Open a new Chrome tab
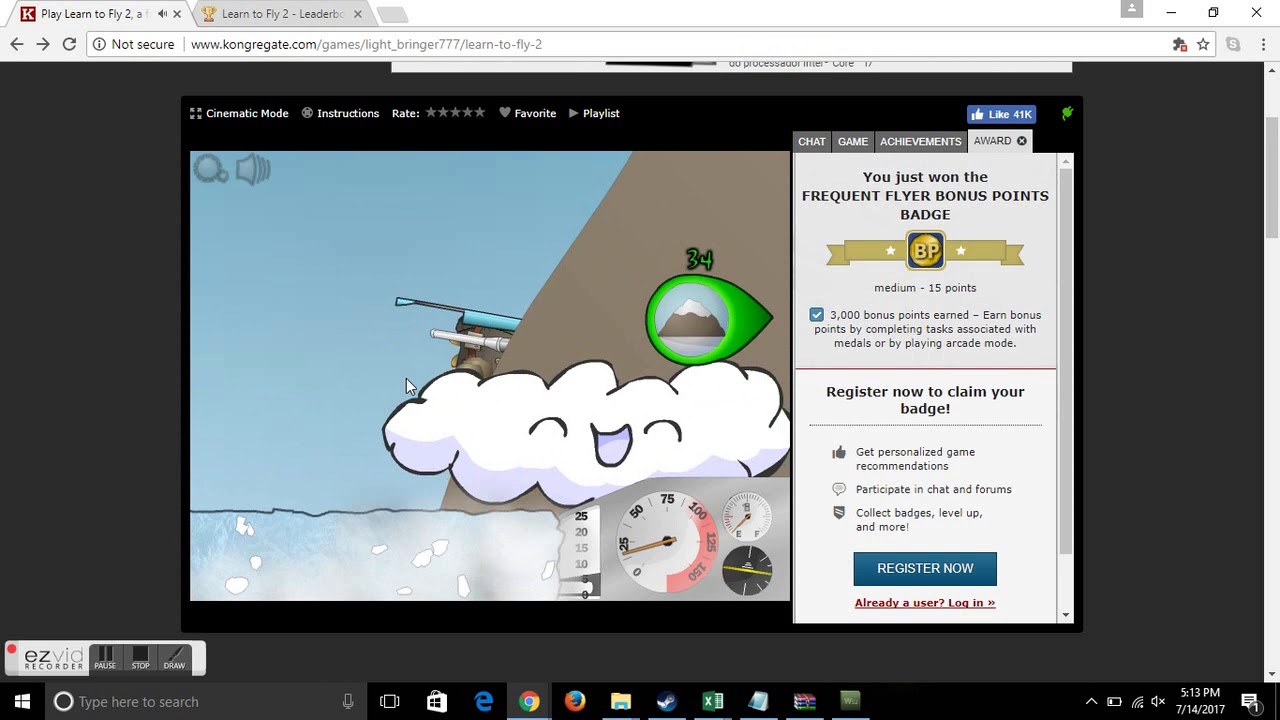Screen dimensions: 1280x720 click(392, 14)
